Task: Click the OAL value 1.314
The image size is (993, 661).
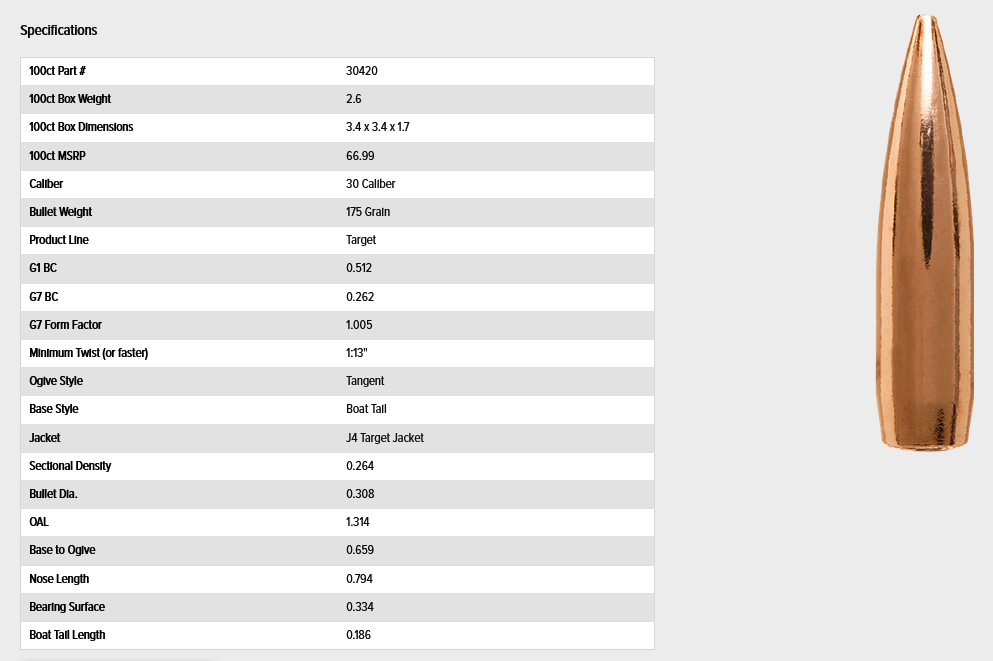Action: [x=358, y=522]
